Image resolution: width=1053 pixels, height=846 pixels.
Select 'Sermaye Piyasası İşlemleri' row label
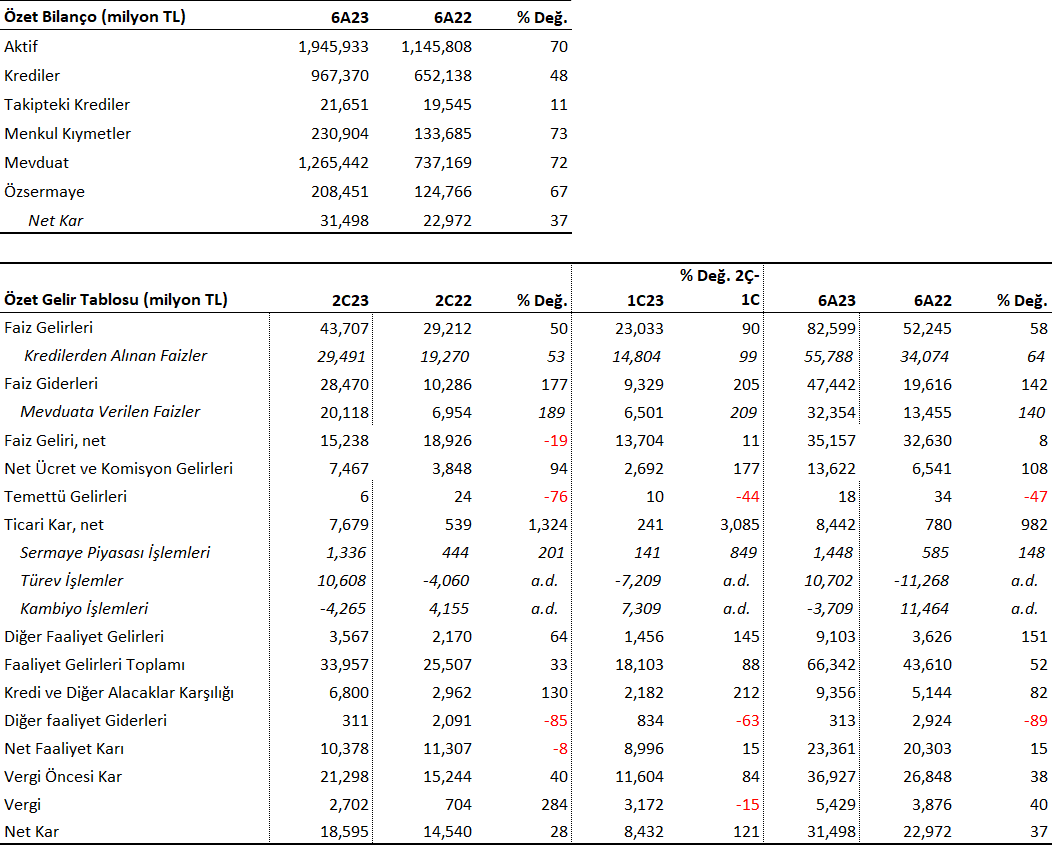click(x=115, y=553)
